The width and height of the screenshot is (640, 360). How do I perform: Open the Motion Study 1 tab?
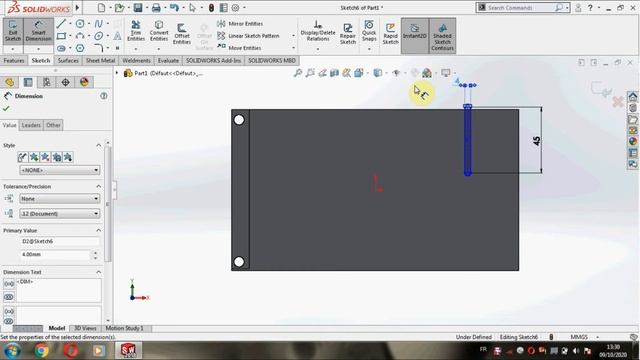(x=124, y=328)
